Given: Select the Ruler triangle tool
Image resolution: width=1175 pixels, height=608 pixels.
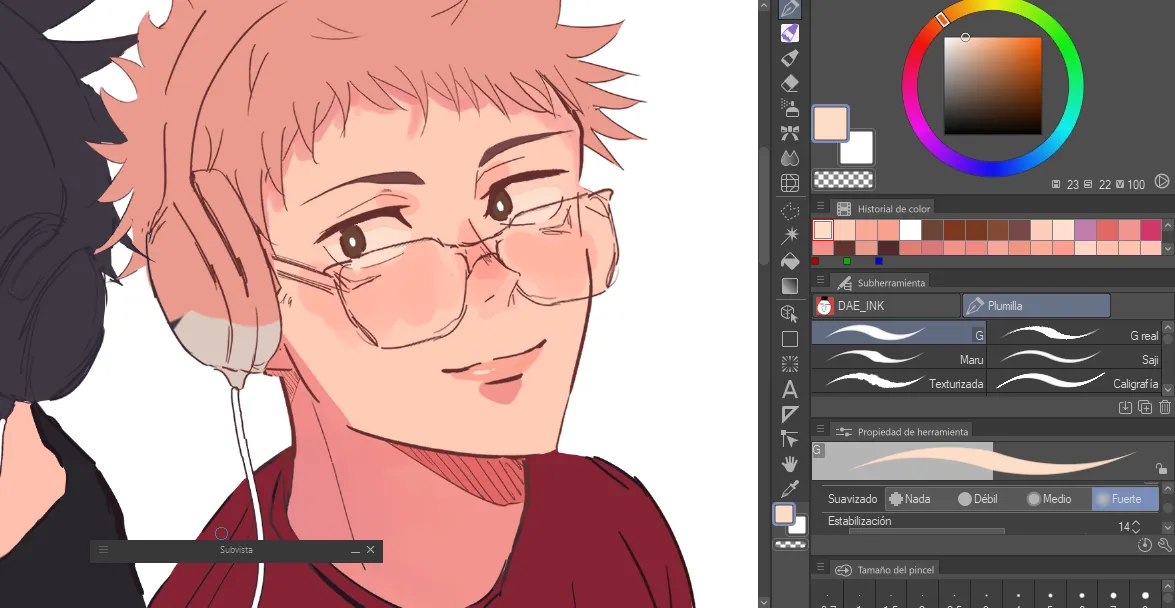Looking at the screenshot, I should (x=789, y=414).
